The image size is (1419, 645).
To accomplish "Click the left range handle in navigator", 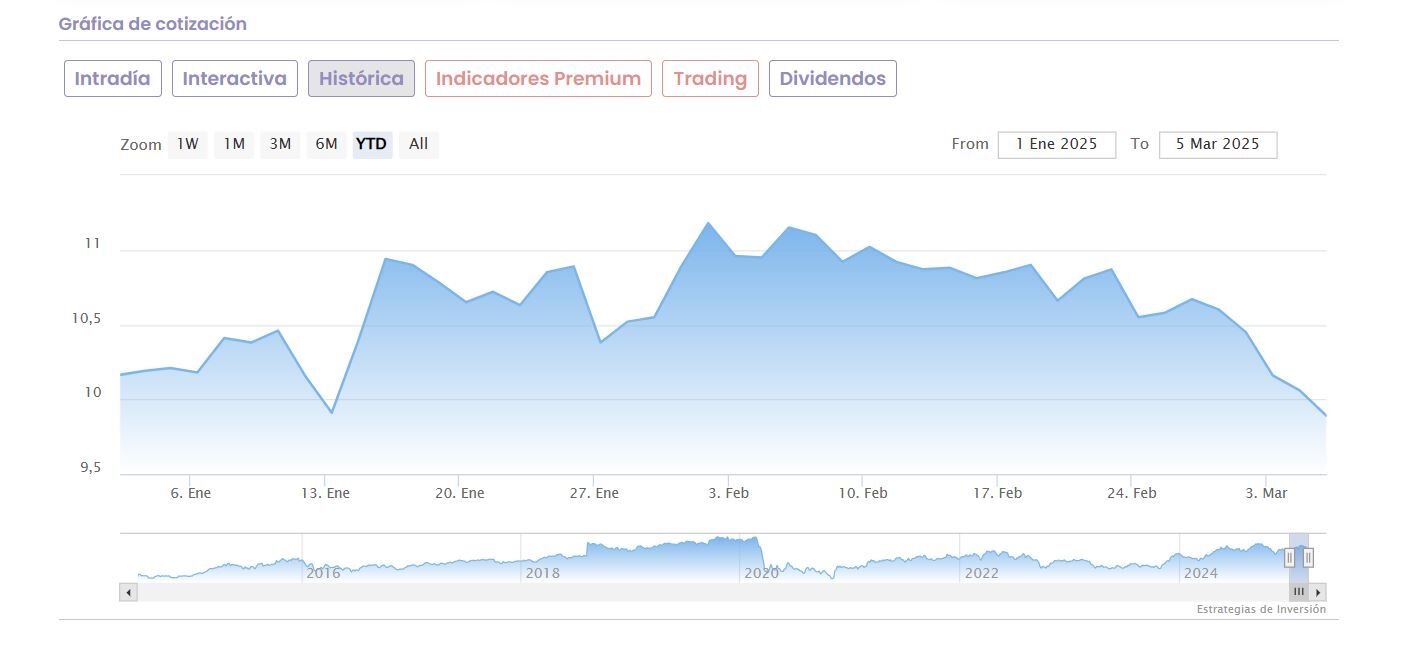I will (1290, 557).
